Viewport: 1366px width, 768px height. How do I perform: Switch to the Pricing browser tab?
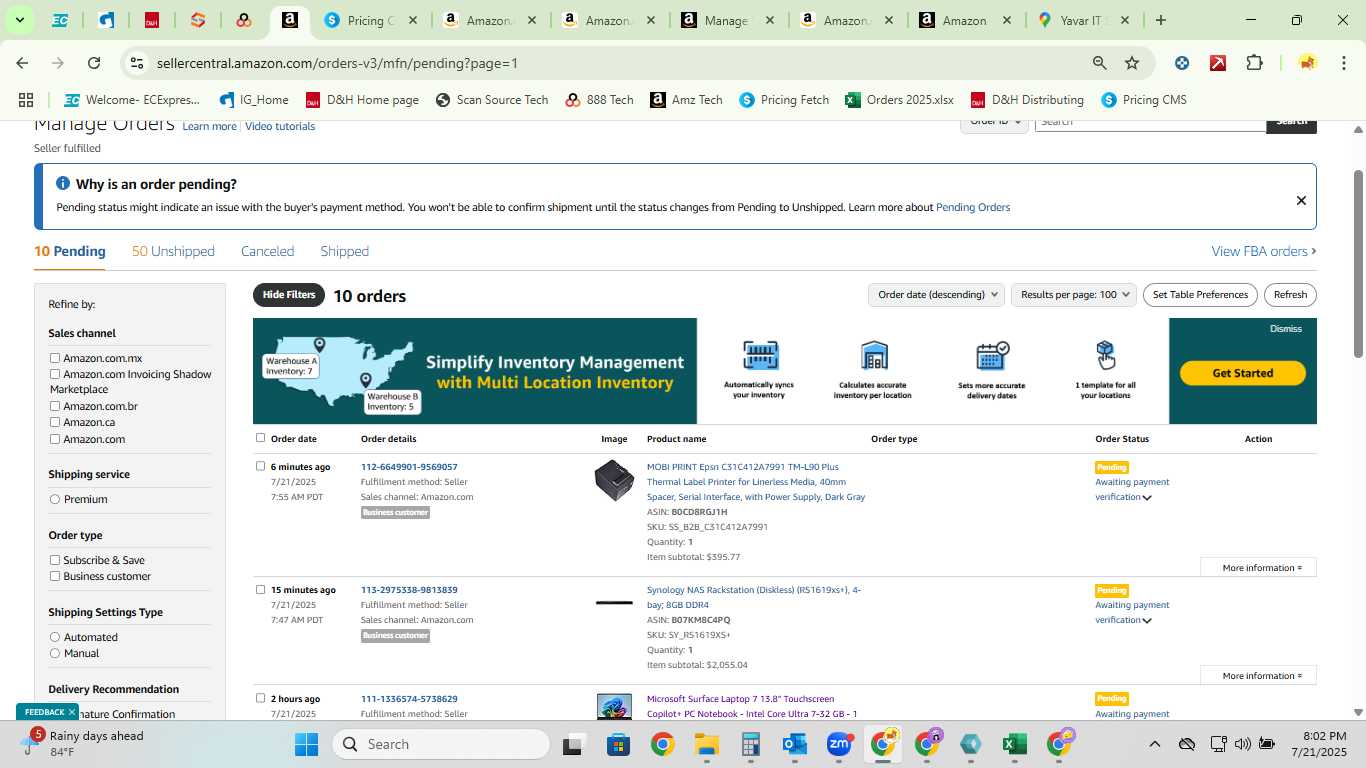[x=370, y=20]
